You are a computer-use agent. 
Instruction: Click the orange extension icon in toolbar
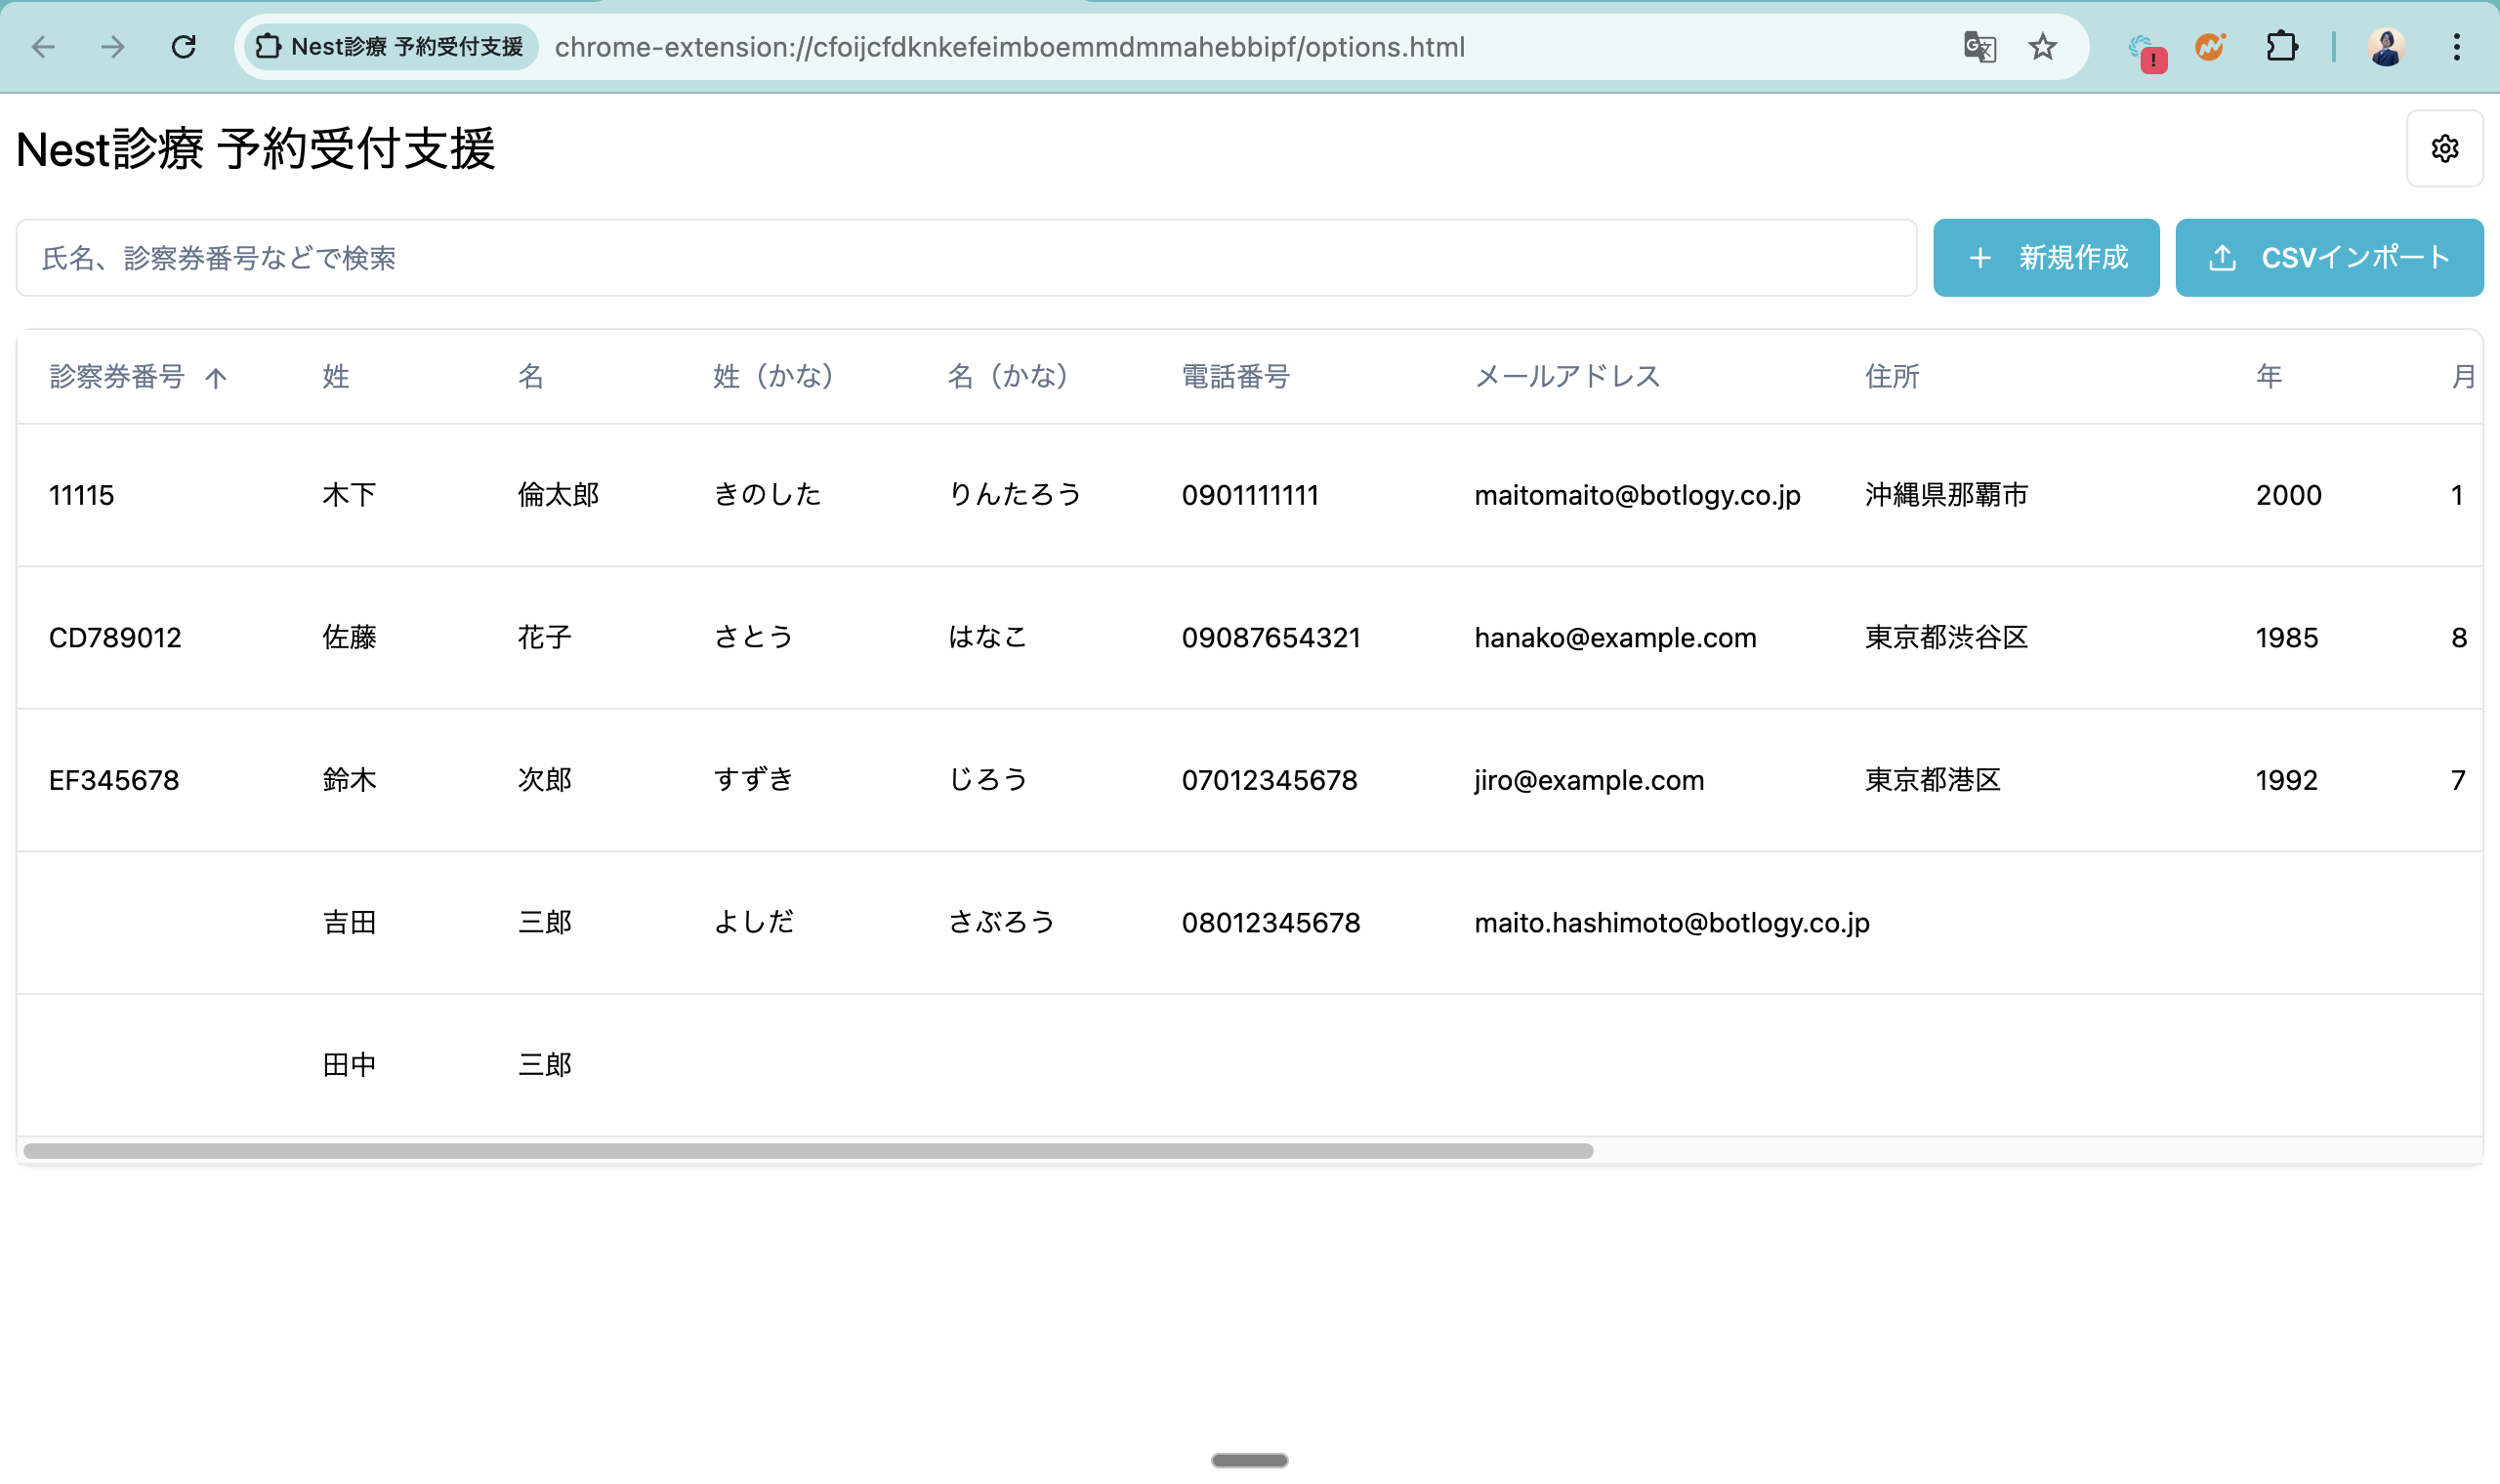tap(2210, 47)
